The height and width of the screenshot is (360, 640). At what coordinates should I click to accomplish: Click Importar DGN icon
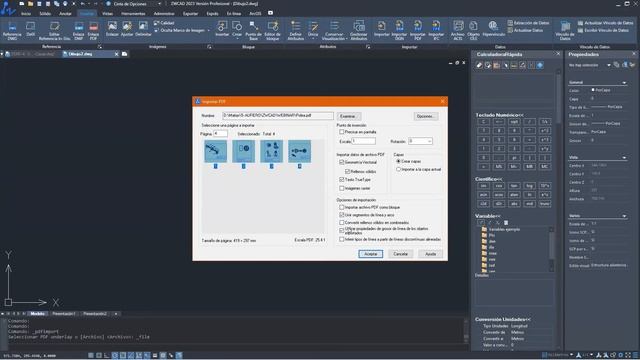[x=399, y=31]
